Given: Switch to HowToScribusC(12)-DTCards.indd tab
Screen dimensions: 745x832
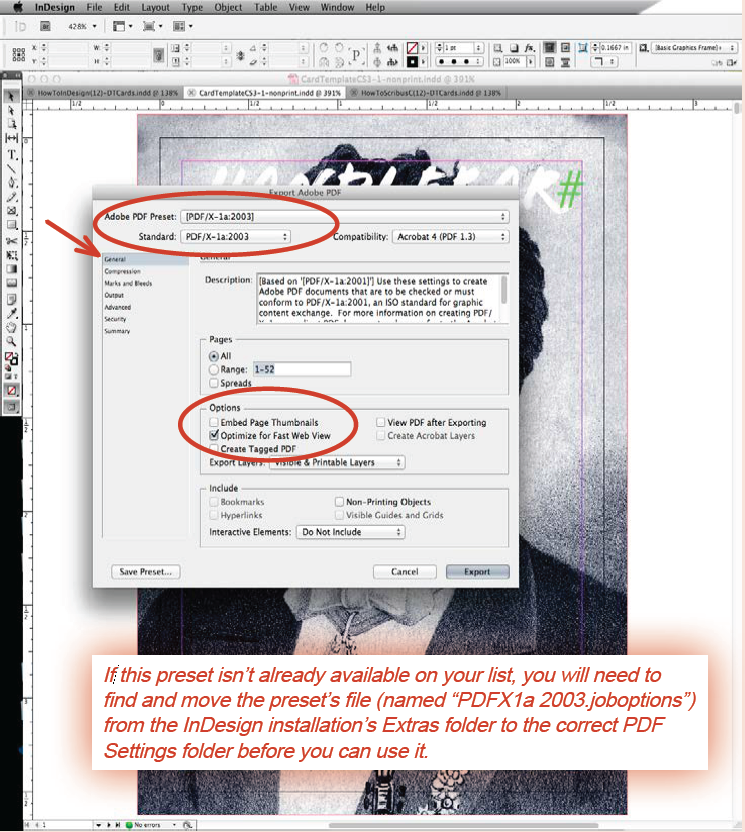Looking at the screenshot, I should click(x=429, y=92).
